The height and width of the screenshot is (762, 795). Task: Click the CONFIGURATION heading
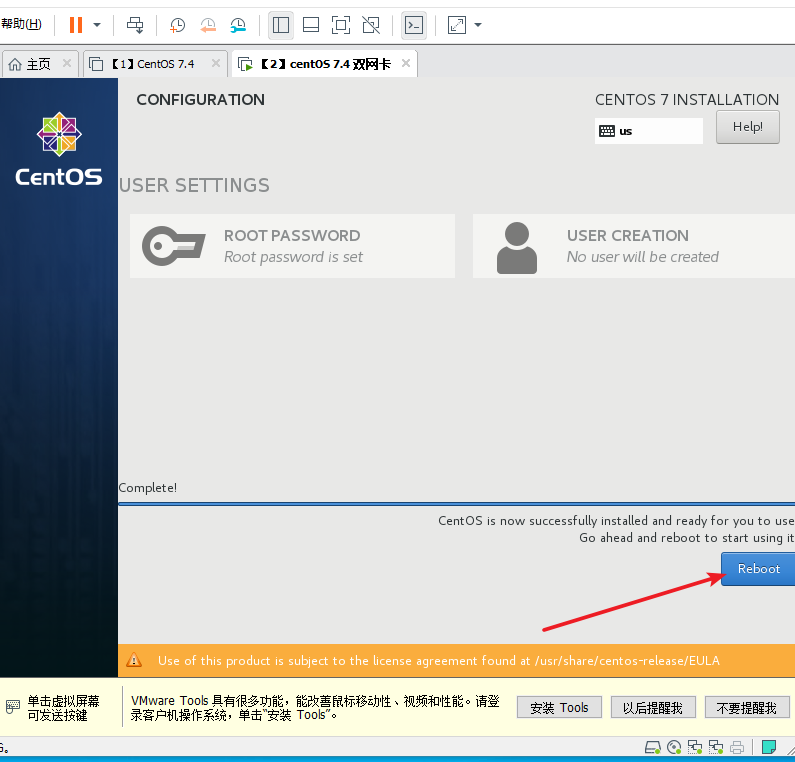(x=200, y=99)
